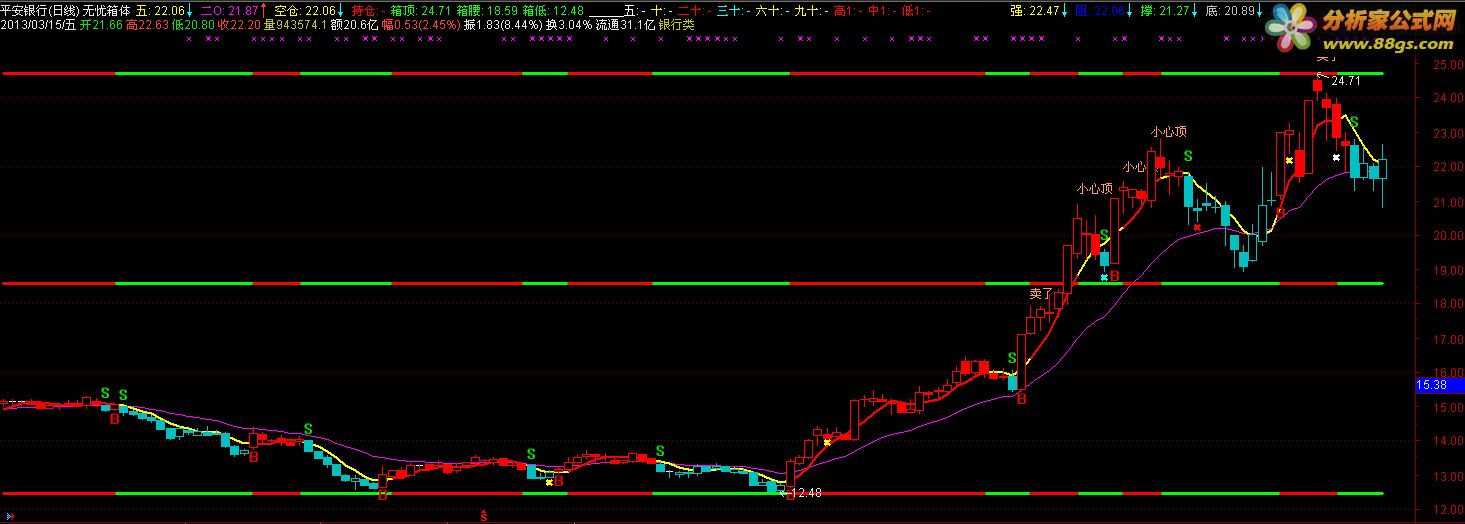Click the double-arrow icon at chart's bottom-left corner

click(10, 517)
